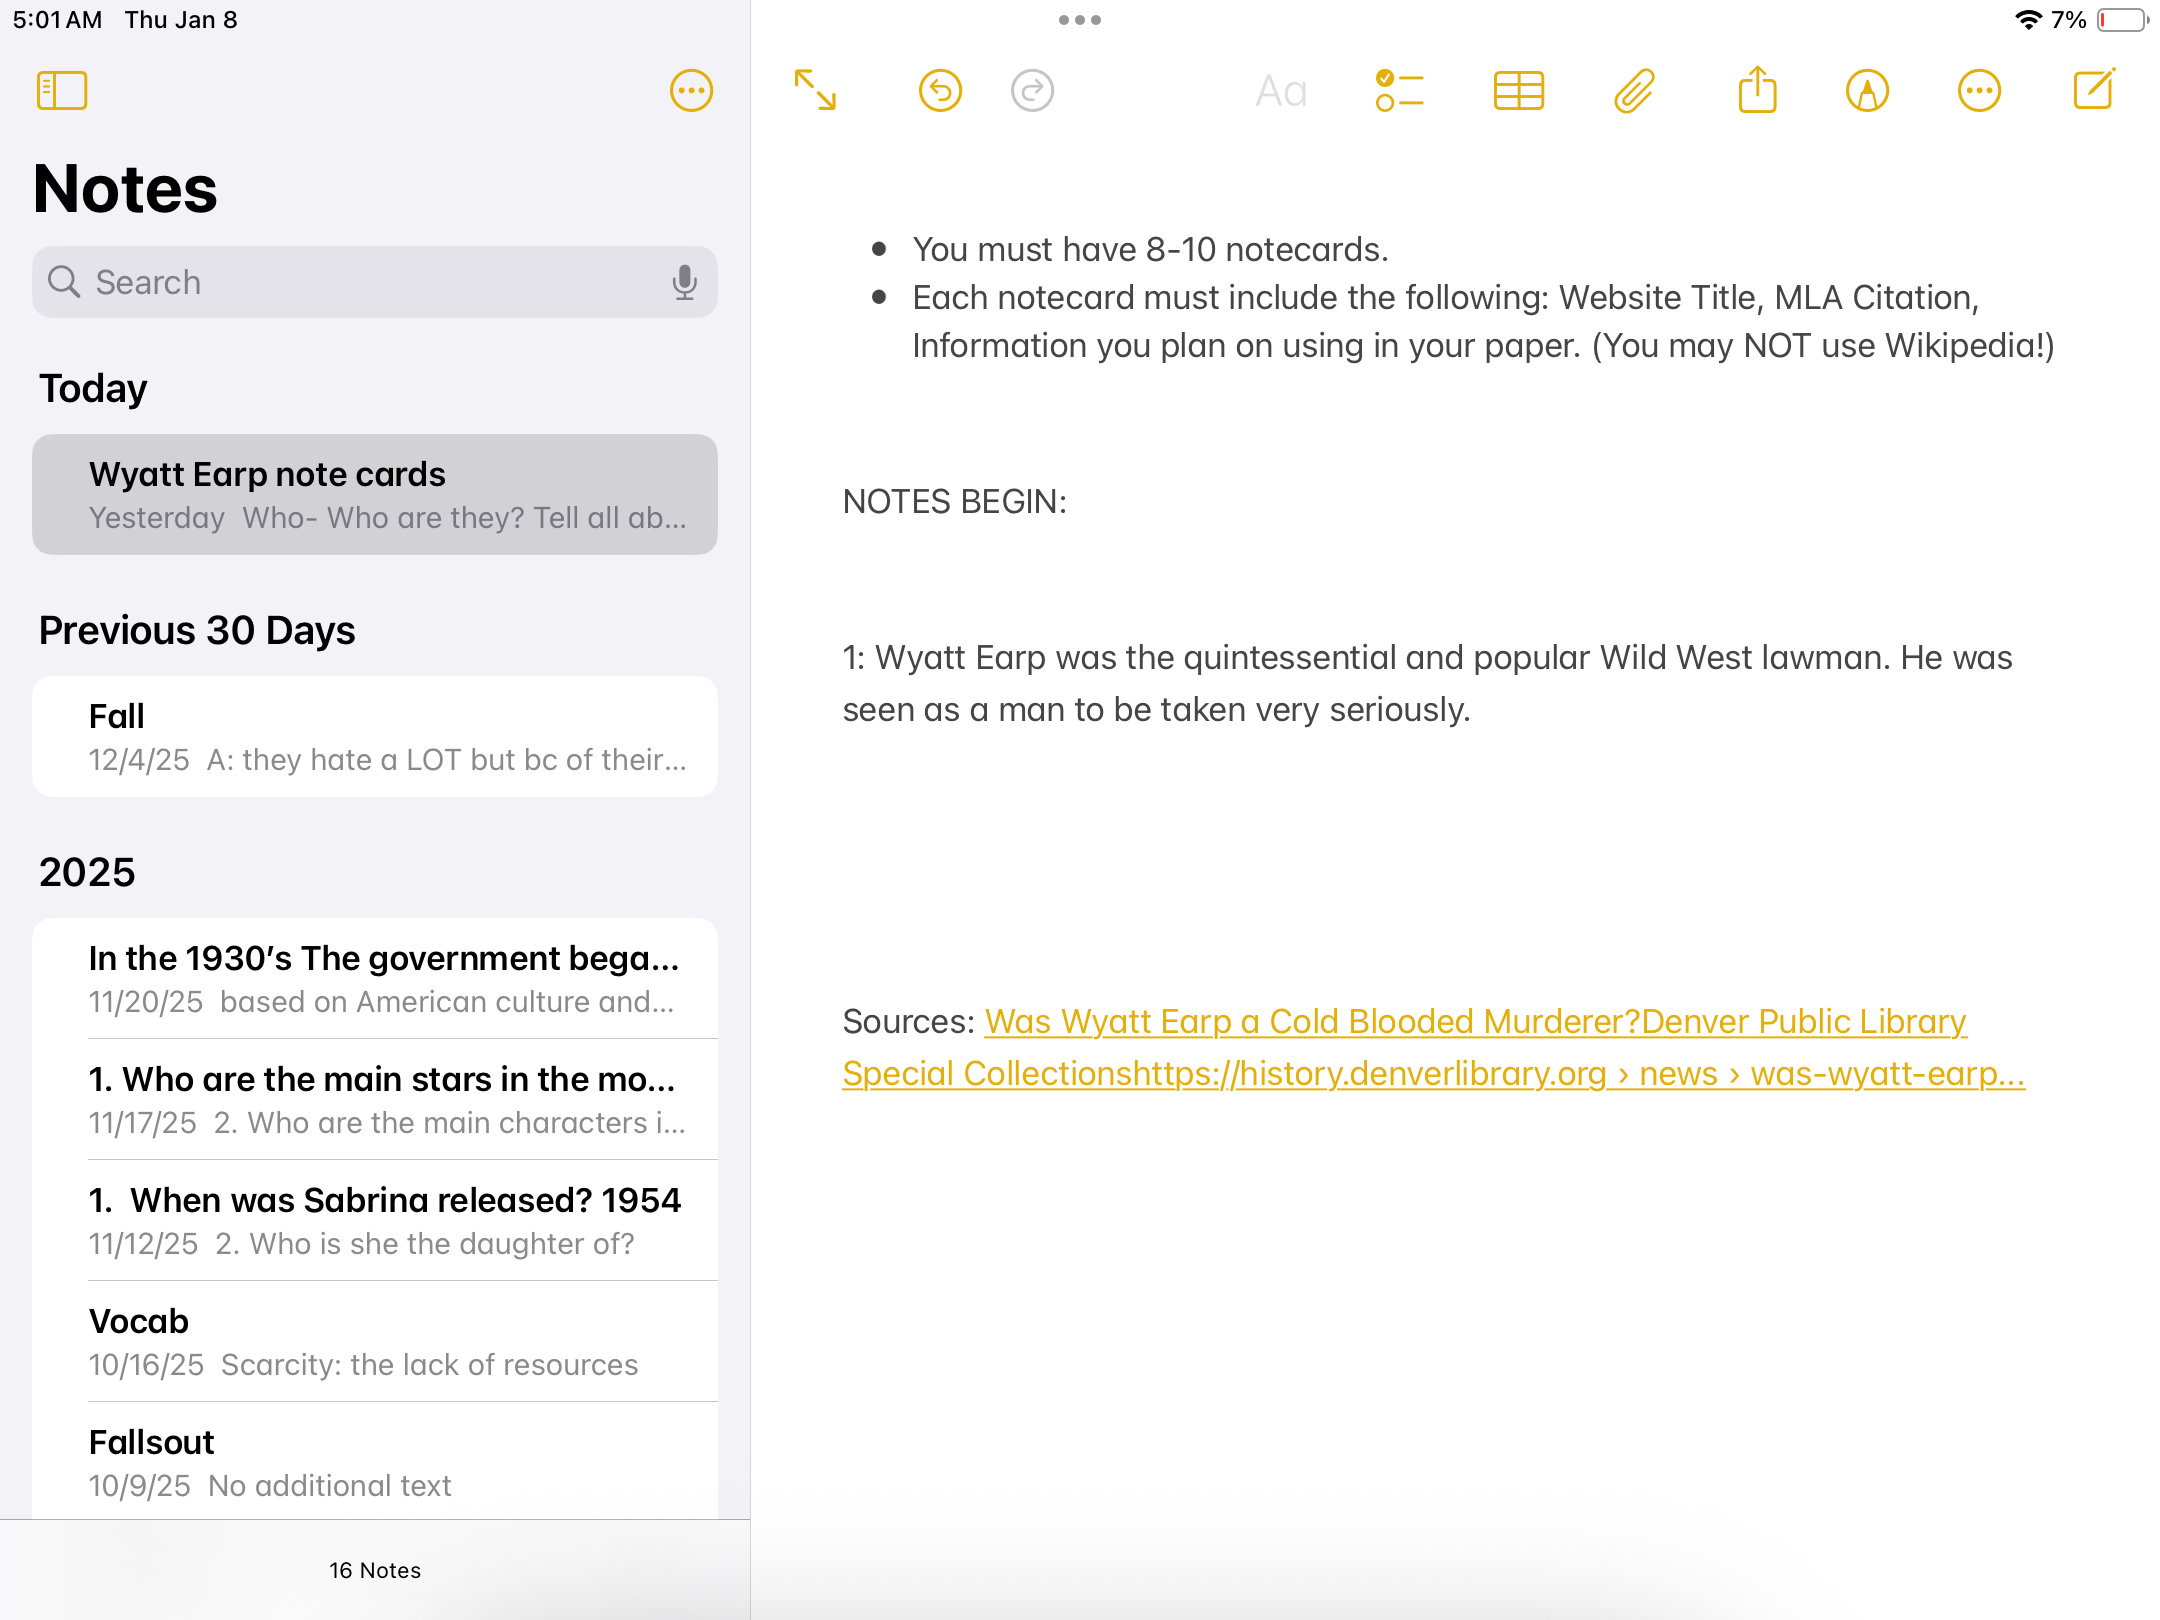Insert a checklist with the checklist icon

click(x=1399, y=91)
